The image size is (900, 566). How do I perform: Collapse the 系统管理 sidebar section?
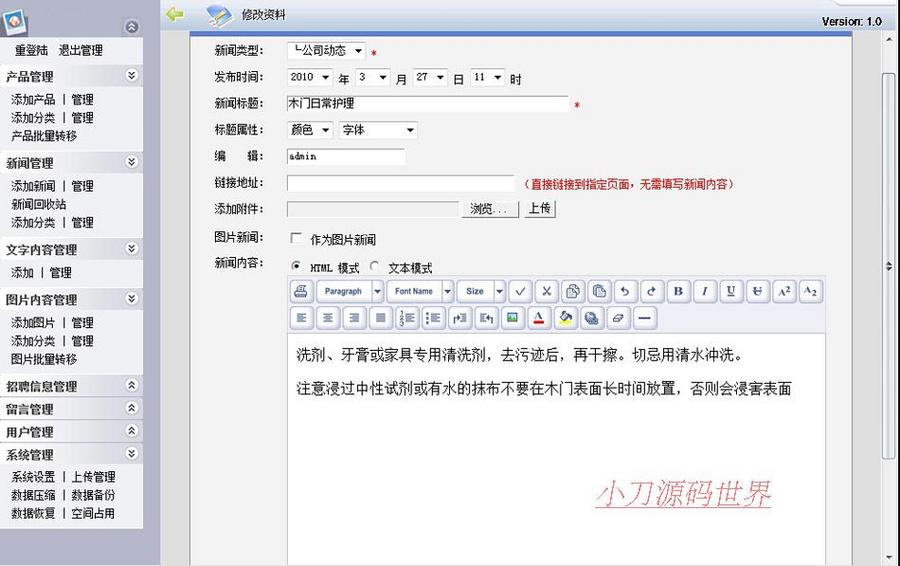coord(131,453)
